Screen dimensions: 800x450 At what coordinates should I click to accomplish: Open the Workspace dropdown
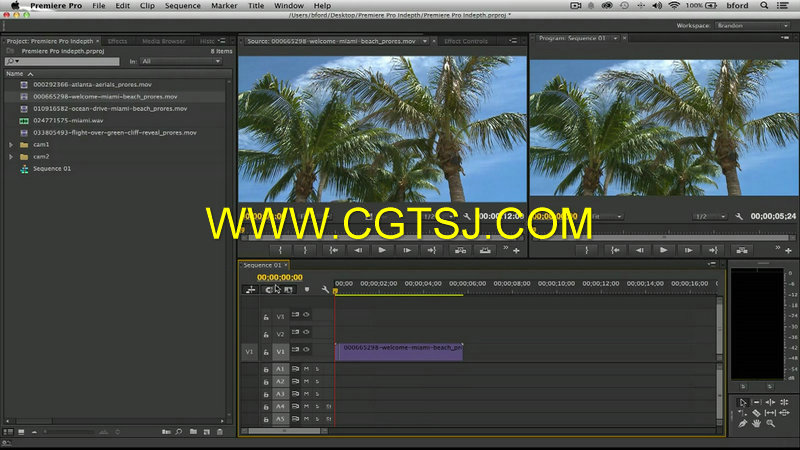pyautogui.click(x=753, y=26)
